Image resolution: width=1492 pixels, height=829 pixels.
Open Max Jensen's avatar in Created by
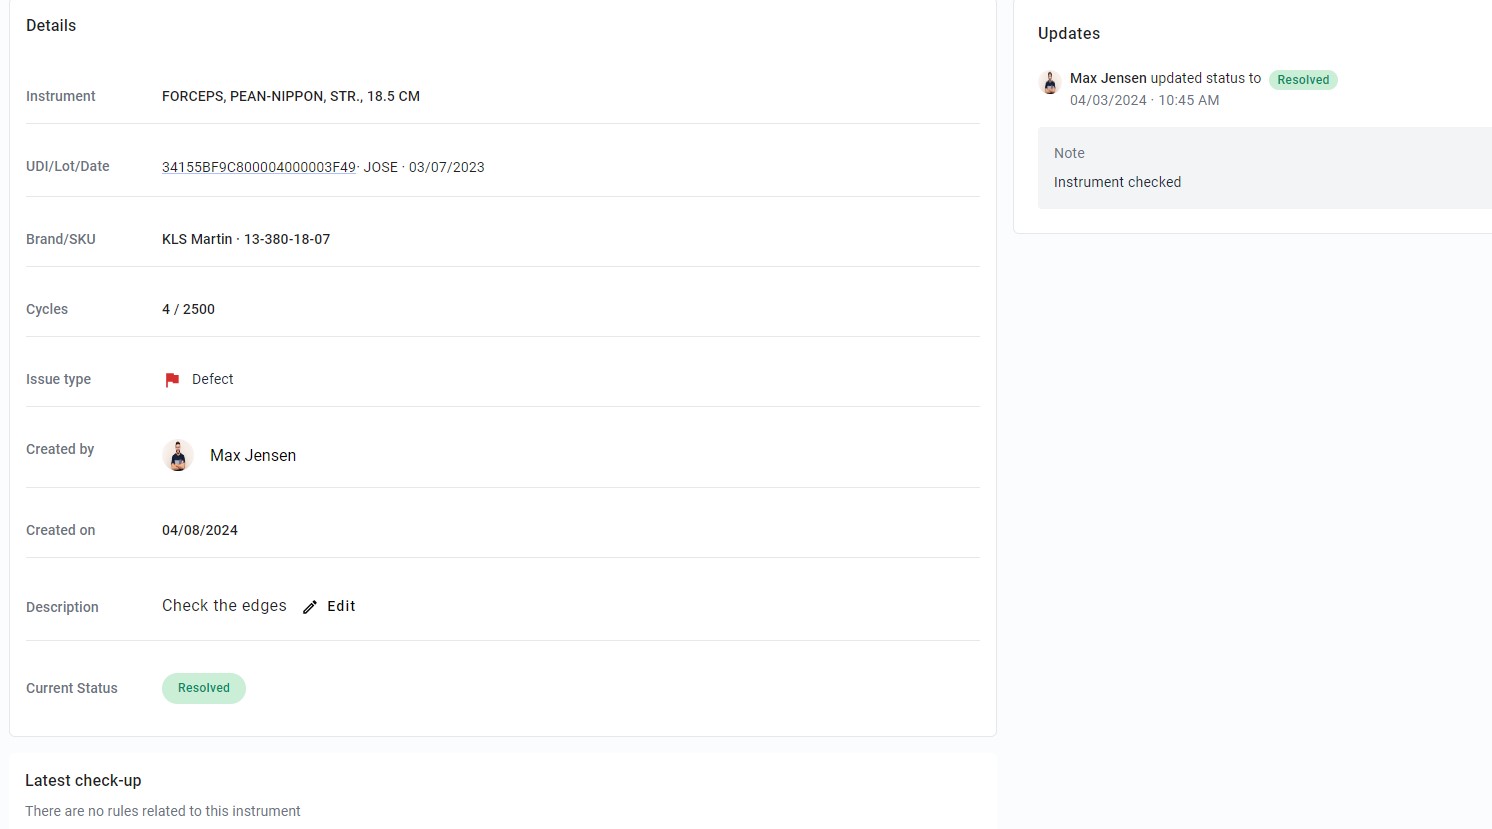(x=178, y=455)
